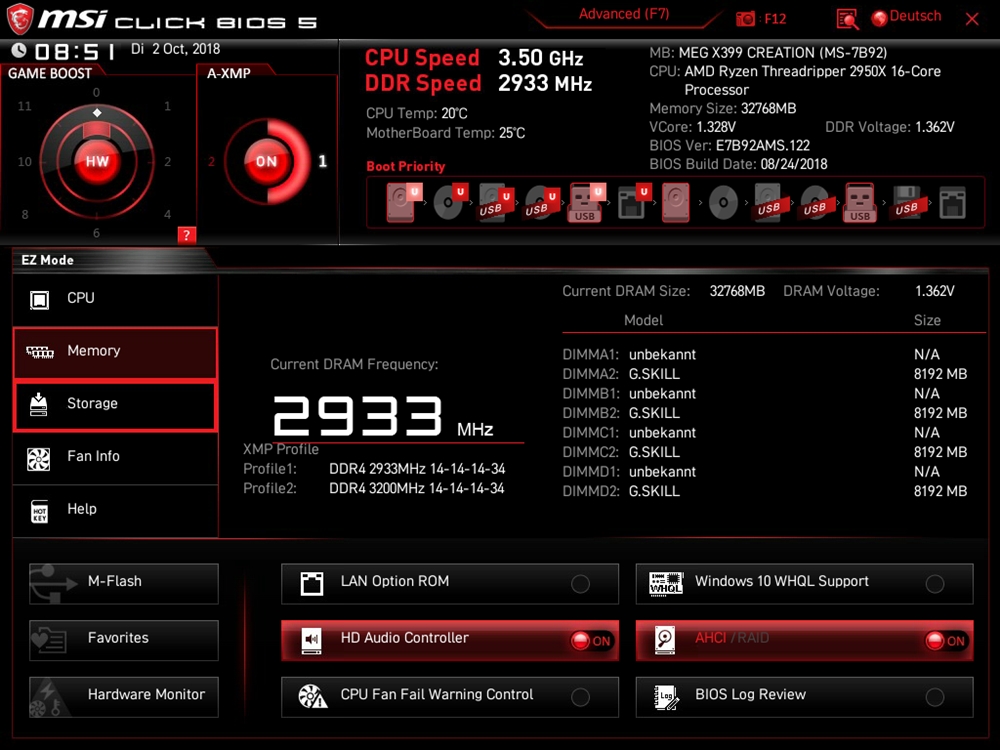Disable the HD Audio Controller
The width and height of the screenshot is (1000, 750).
click(591, 641)
